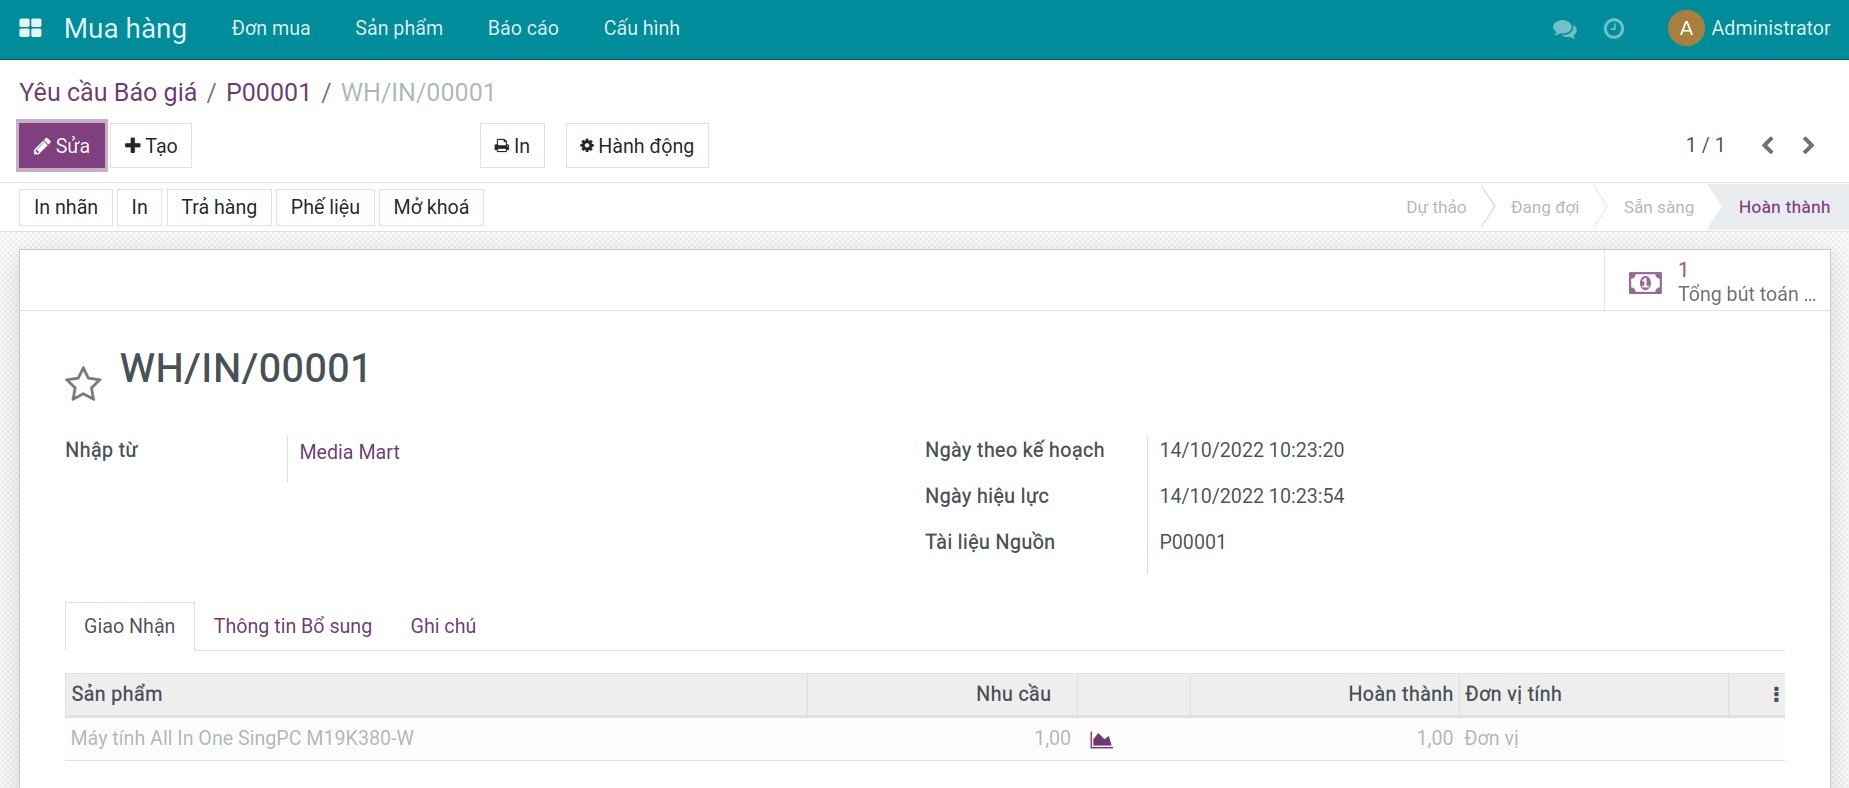Open the conversations chat icon
Screen dimensions: 1849x788
(x=1564, y=29)
